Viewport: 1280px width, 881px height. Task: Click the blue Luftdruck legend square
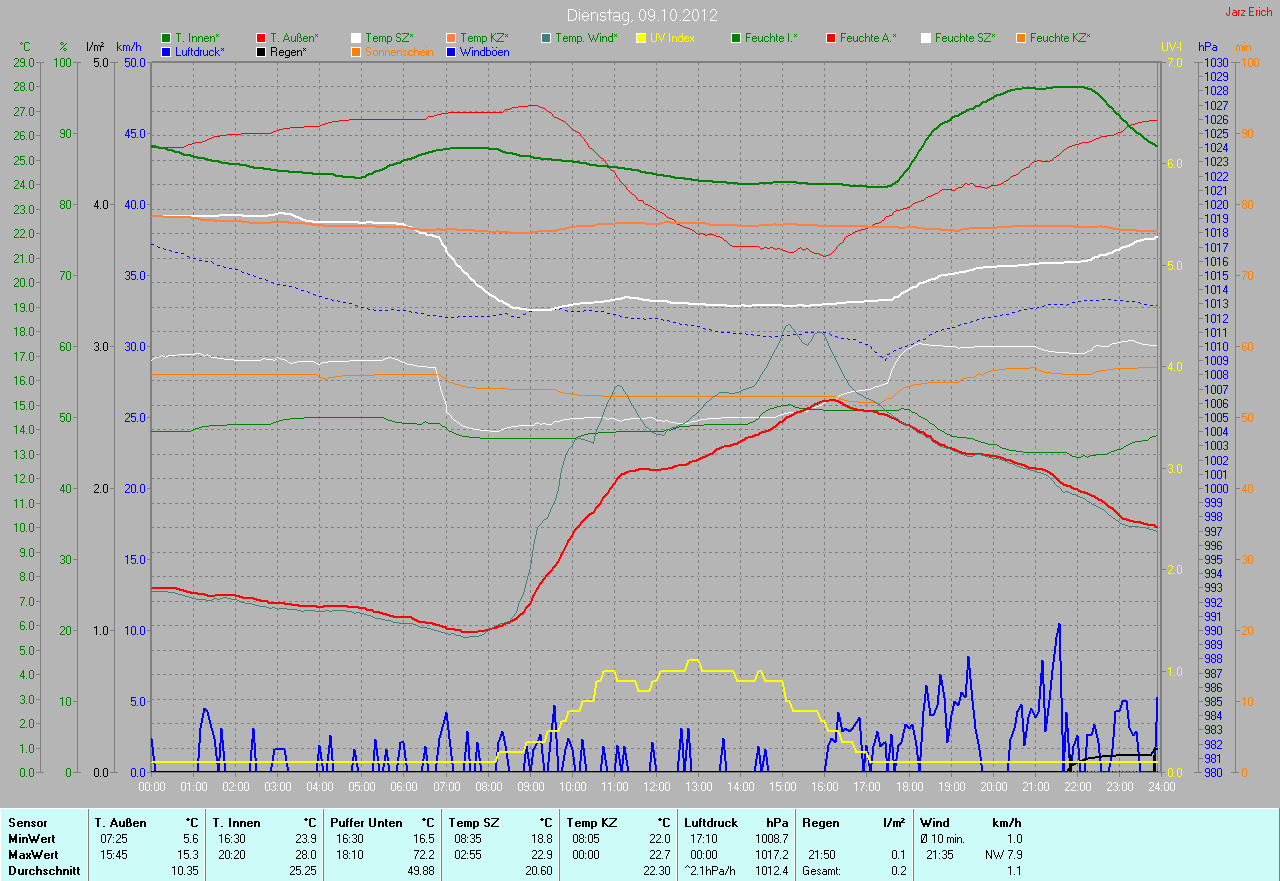(x=166, y=51)
